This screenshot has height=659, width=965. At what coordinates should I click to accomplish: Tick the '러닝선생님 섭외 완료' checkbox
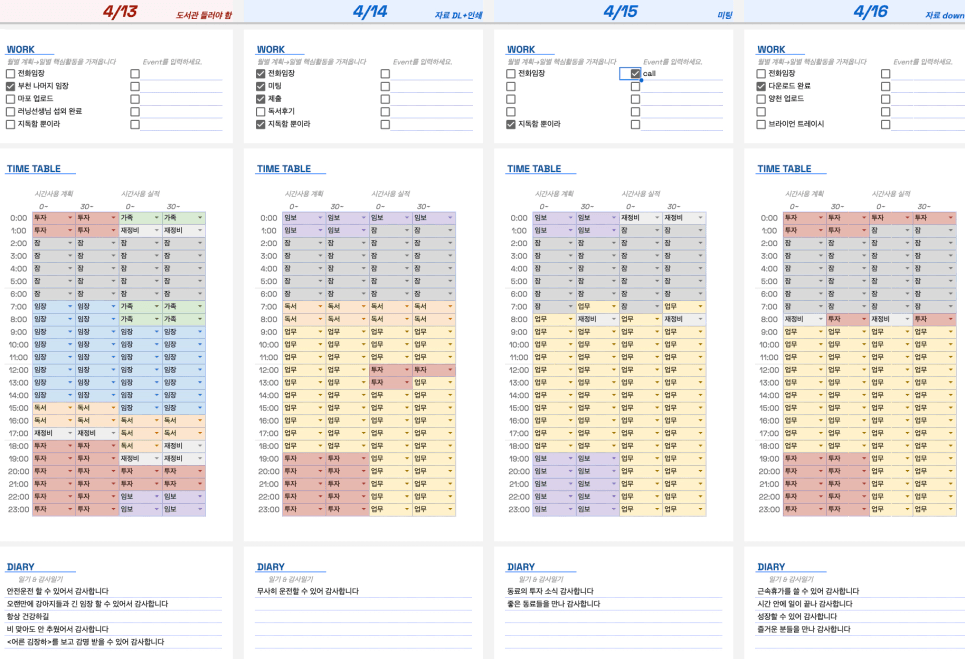coord(11,111)
